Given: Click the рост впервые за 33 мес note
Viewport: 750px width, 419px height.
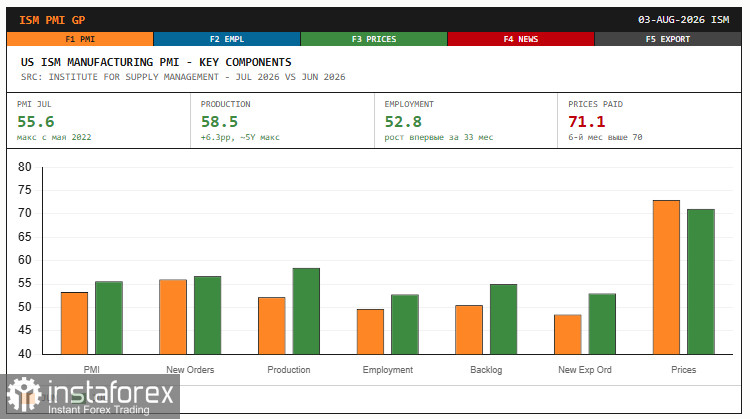Looking at the screenshot, I should (x=439, y=137).
